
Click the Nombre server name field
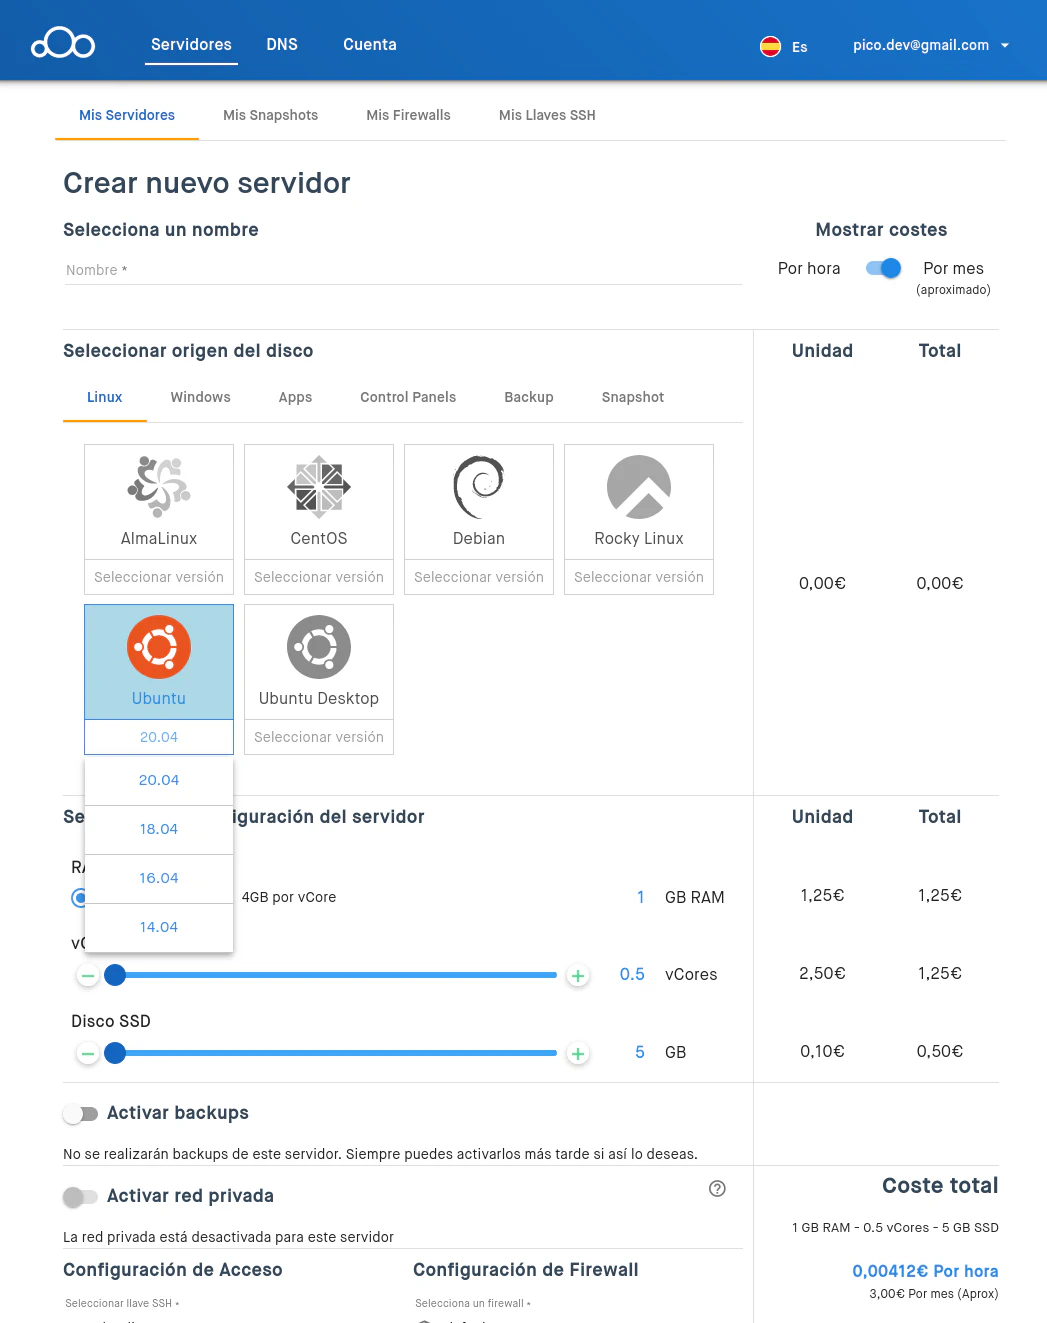click(402, 270)
